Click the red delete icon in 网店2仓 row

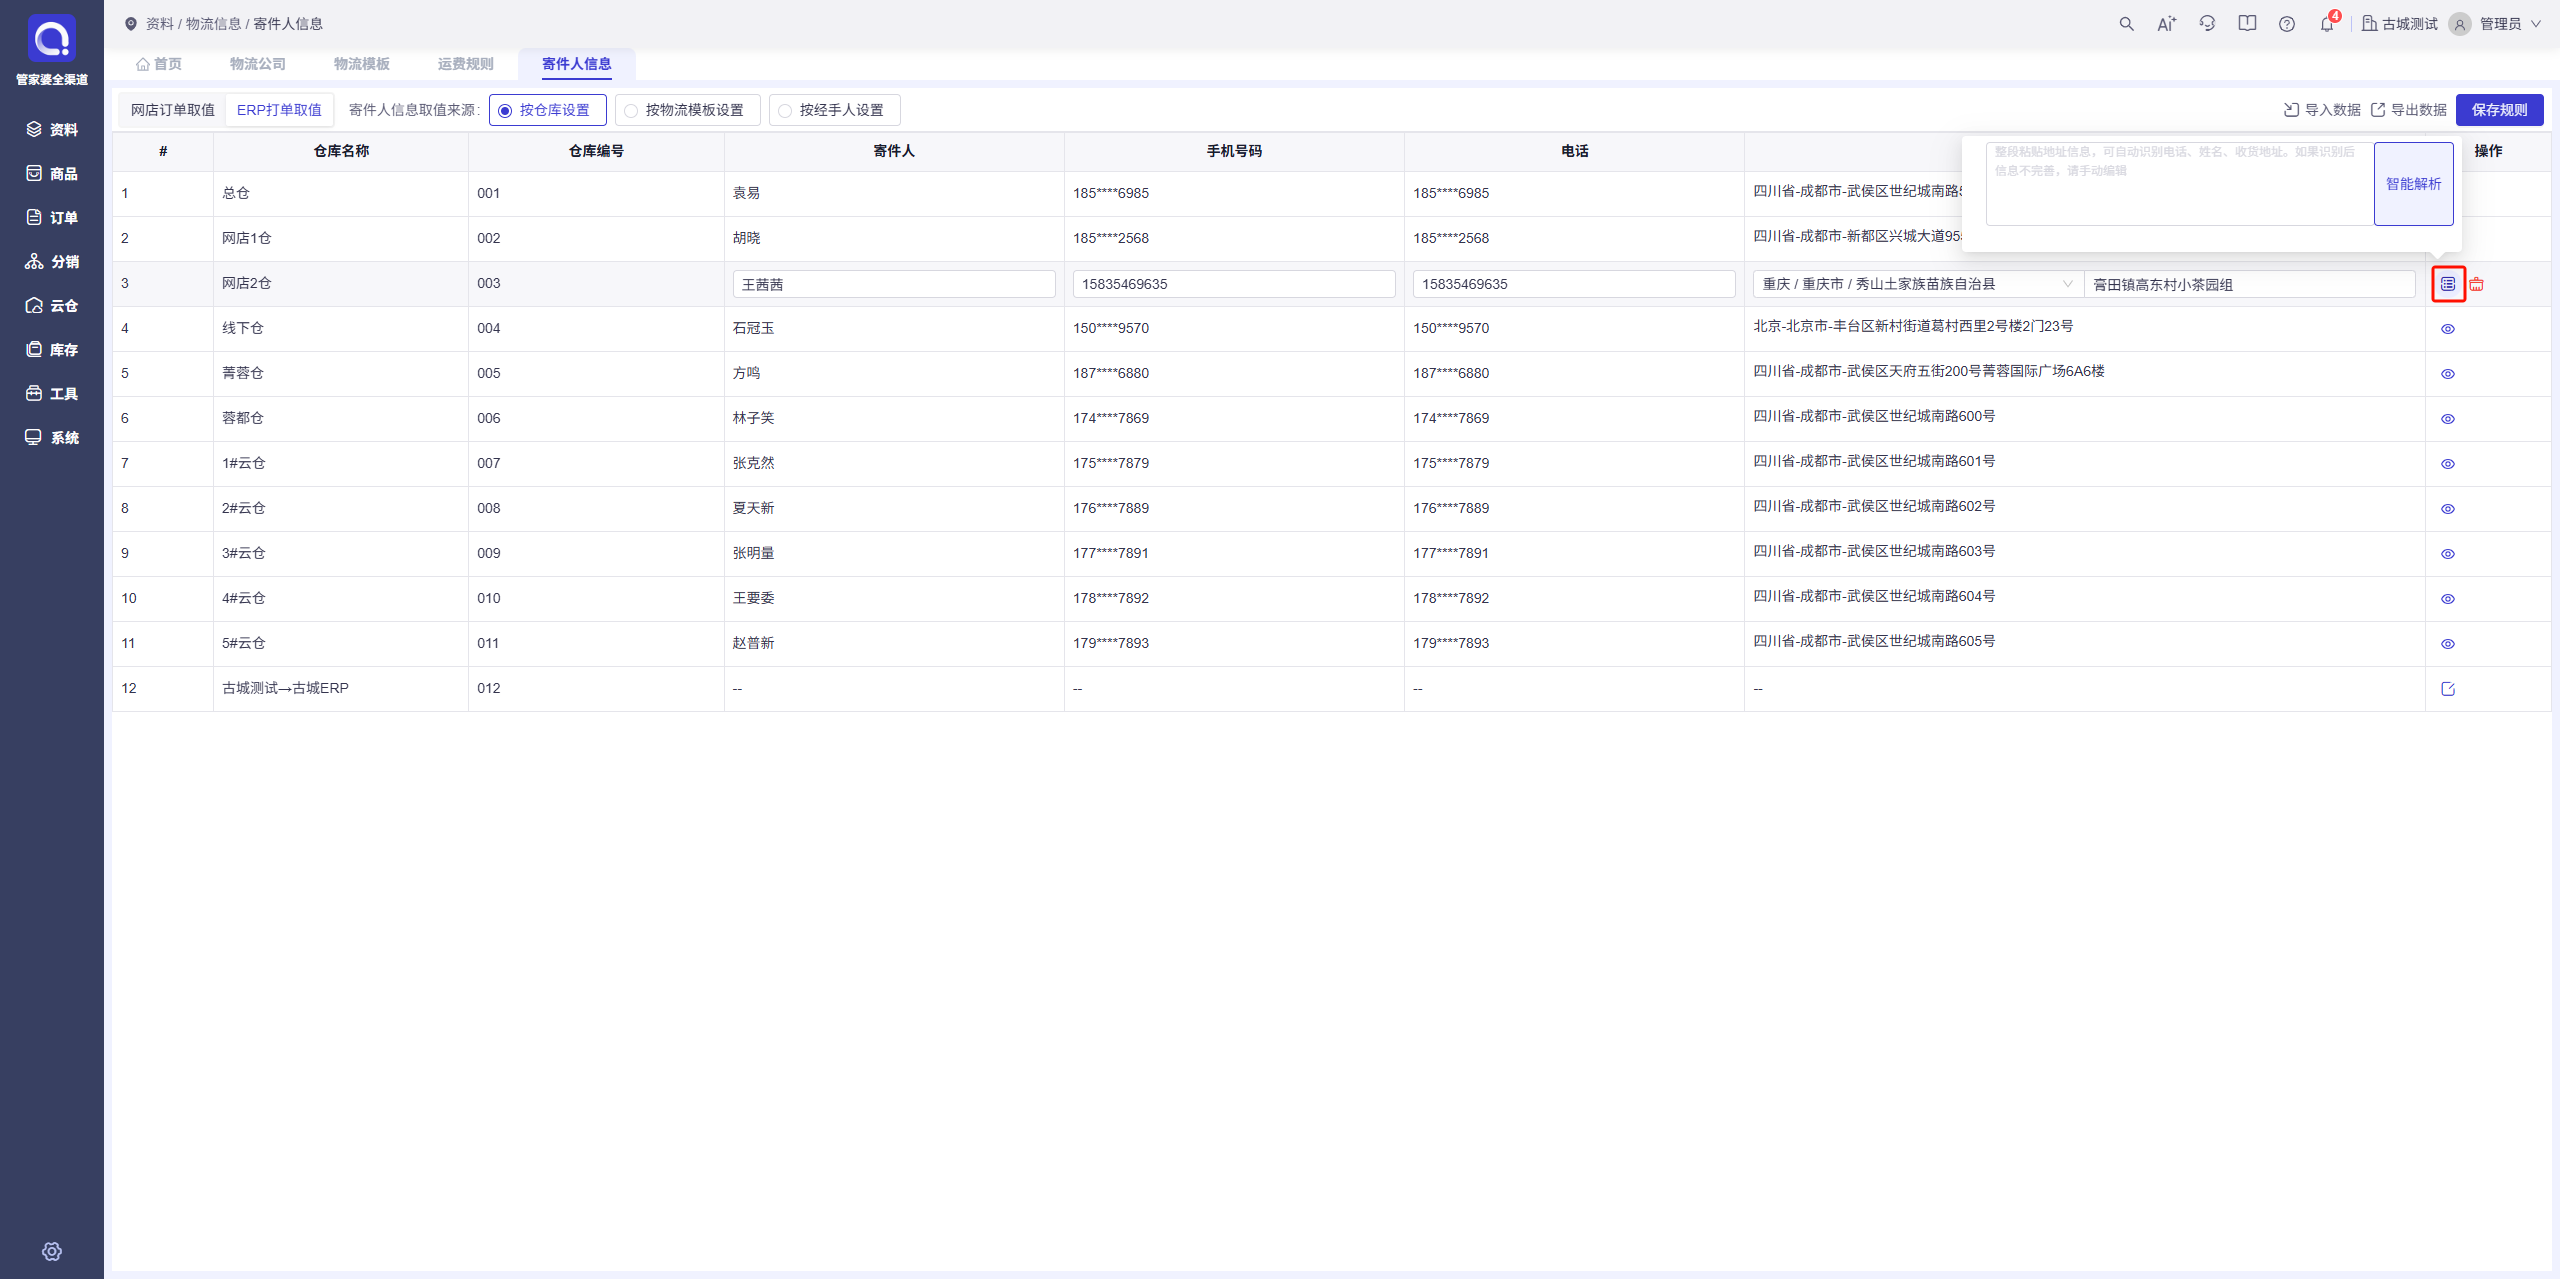tap(2477, 284)
